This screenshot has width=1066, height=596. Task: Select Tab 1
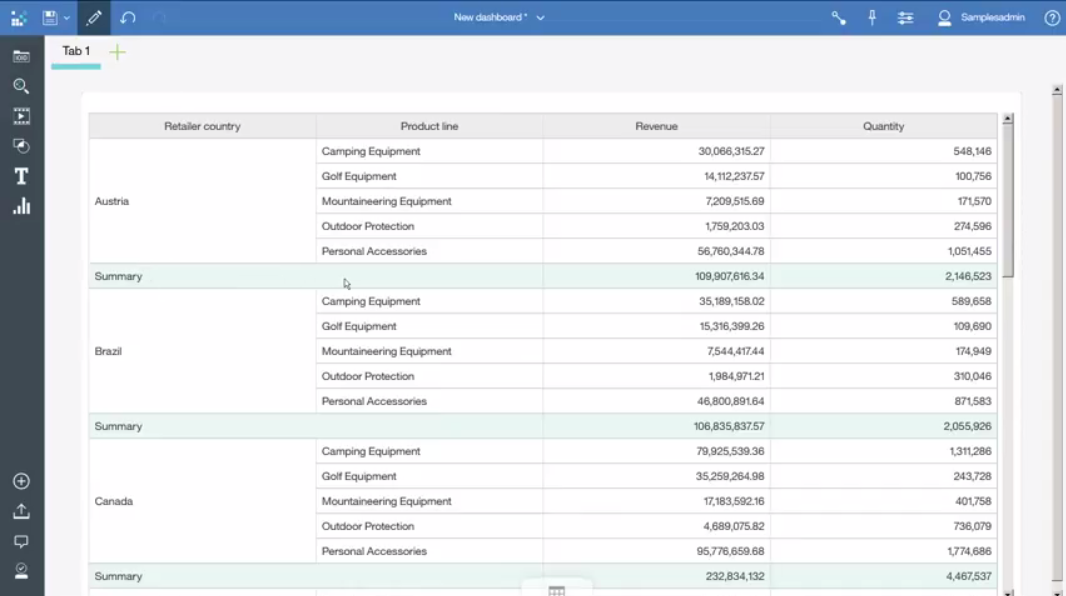pyautogui.click(x=76, y=51)
